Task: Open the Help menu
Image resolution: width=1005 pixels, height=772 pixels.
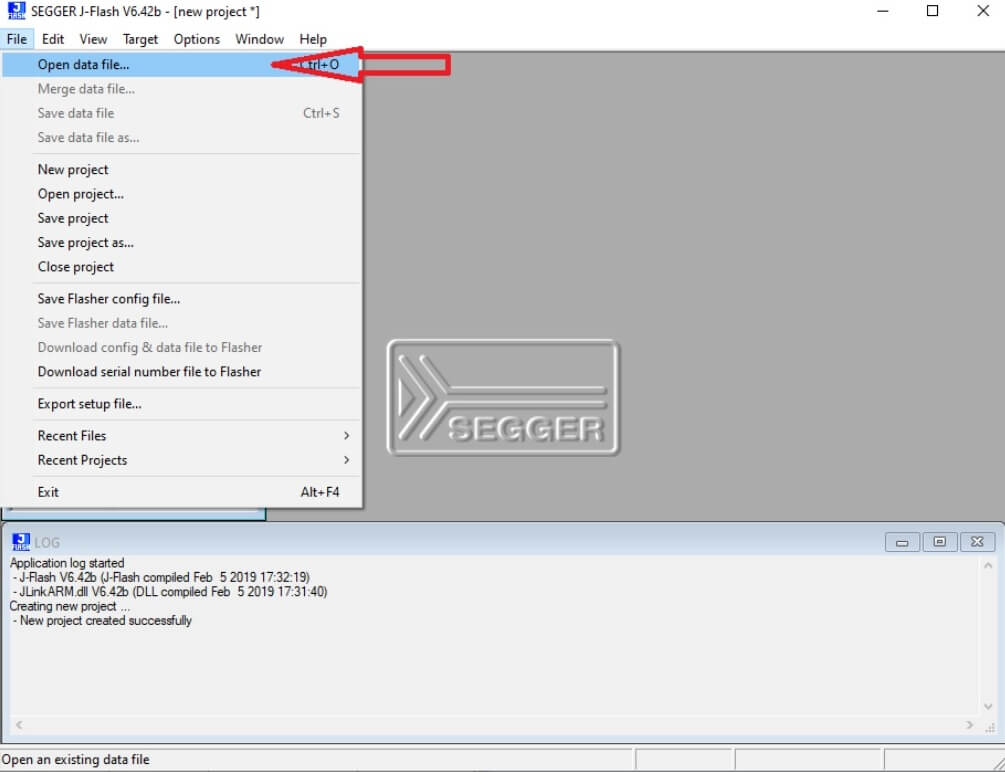Action: [313, 39]
